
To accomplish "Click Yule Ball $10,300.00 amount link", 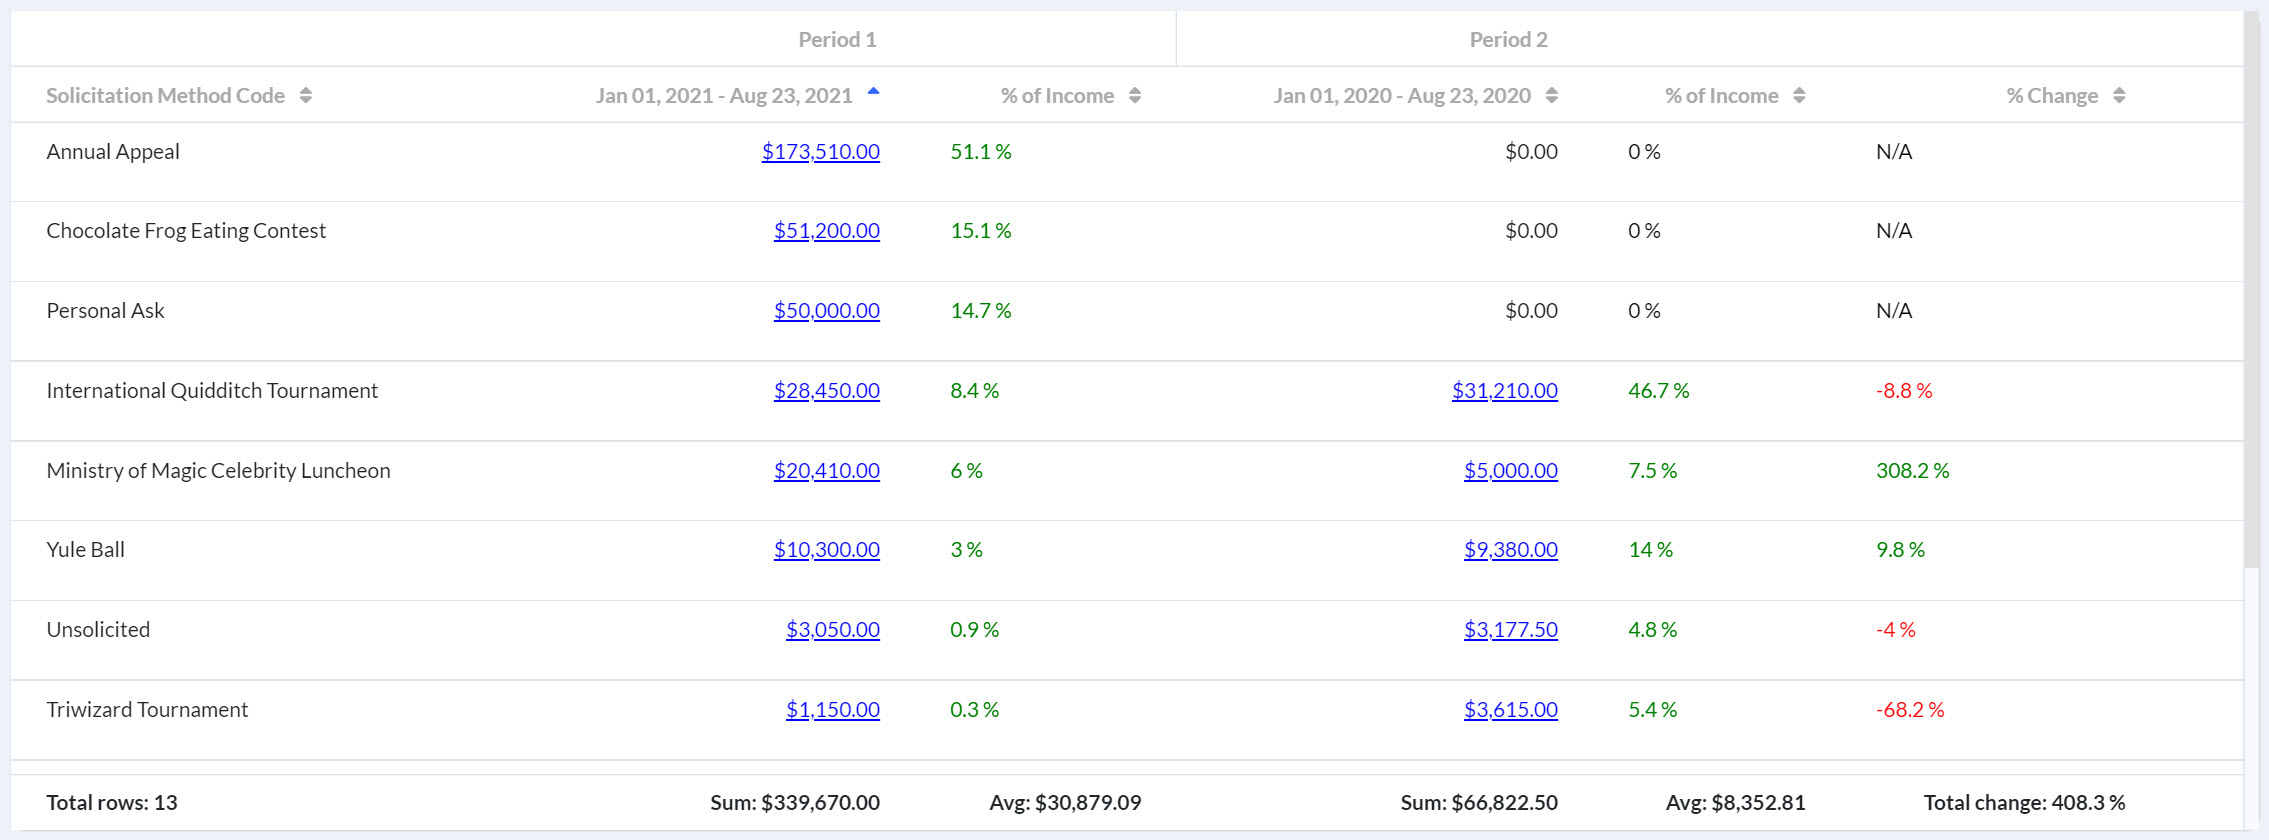I will click(826, 550).
